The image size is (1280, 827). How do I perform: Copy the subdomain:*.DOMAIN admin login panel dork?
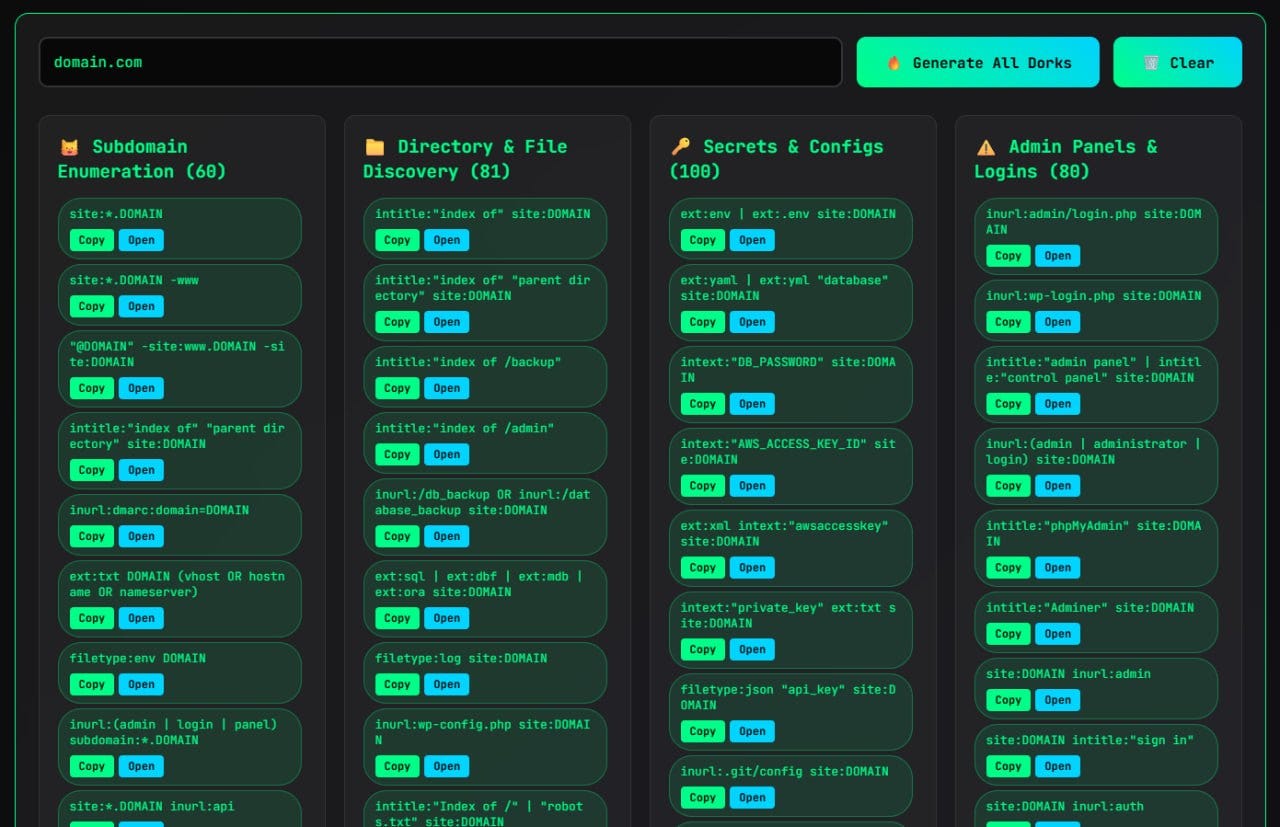coord(92,766)
